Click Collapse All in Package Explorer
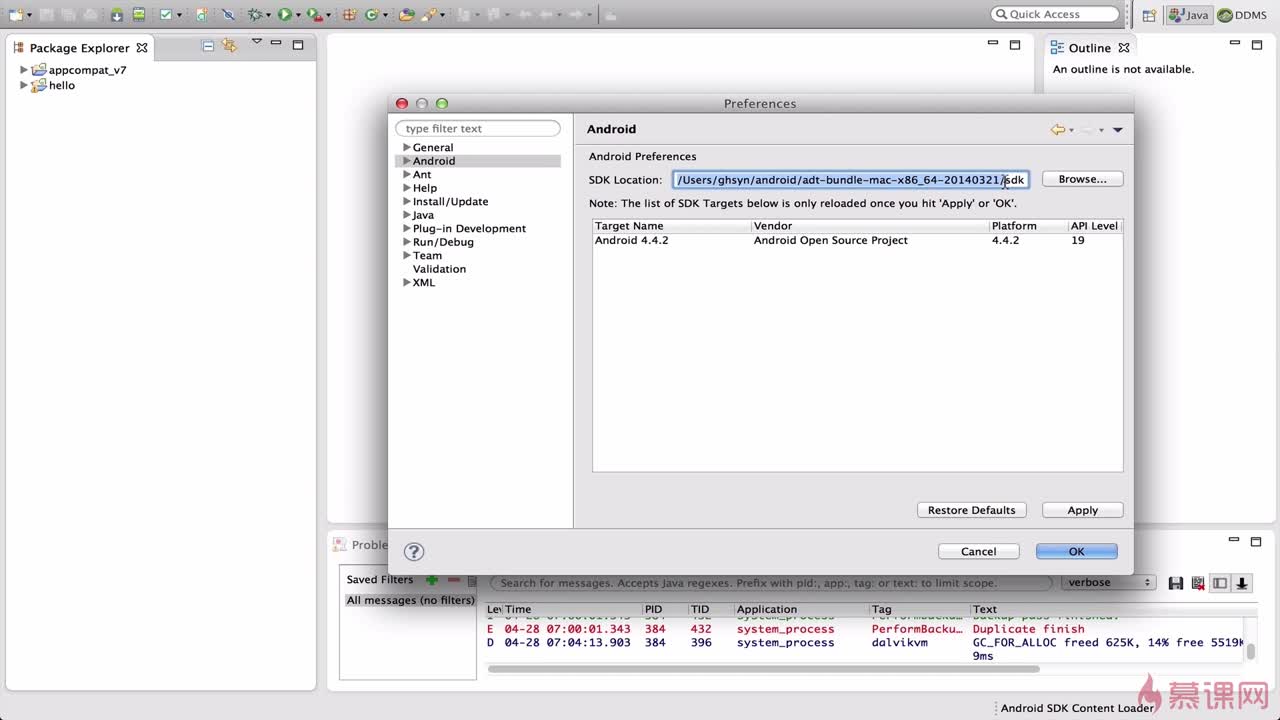The image size is (1280, 720). [x=208, y=46]
